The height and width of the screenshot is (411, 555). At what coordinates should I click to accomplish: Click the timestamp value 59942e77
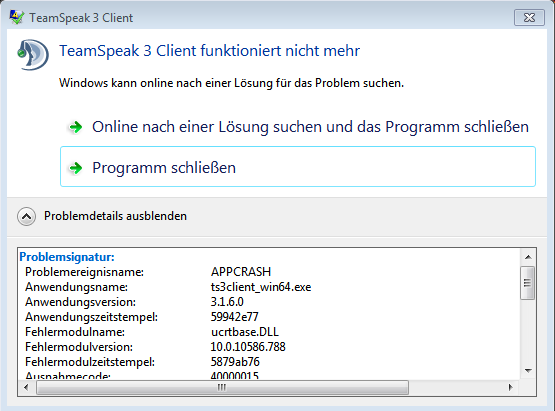coord(235,316)
